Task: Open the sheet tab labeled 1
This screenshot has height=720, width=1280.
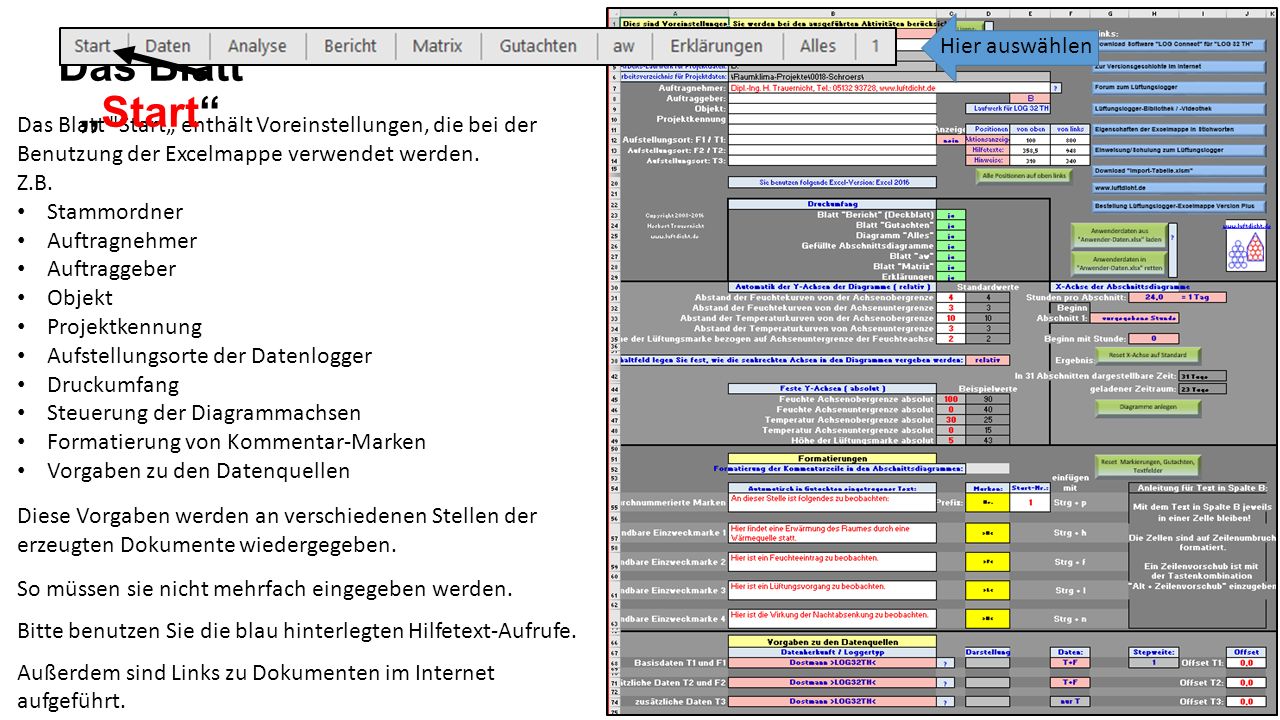Action: coord(876,46)
